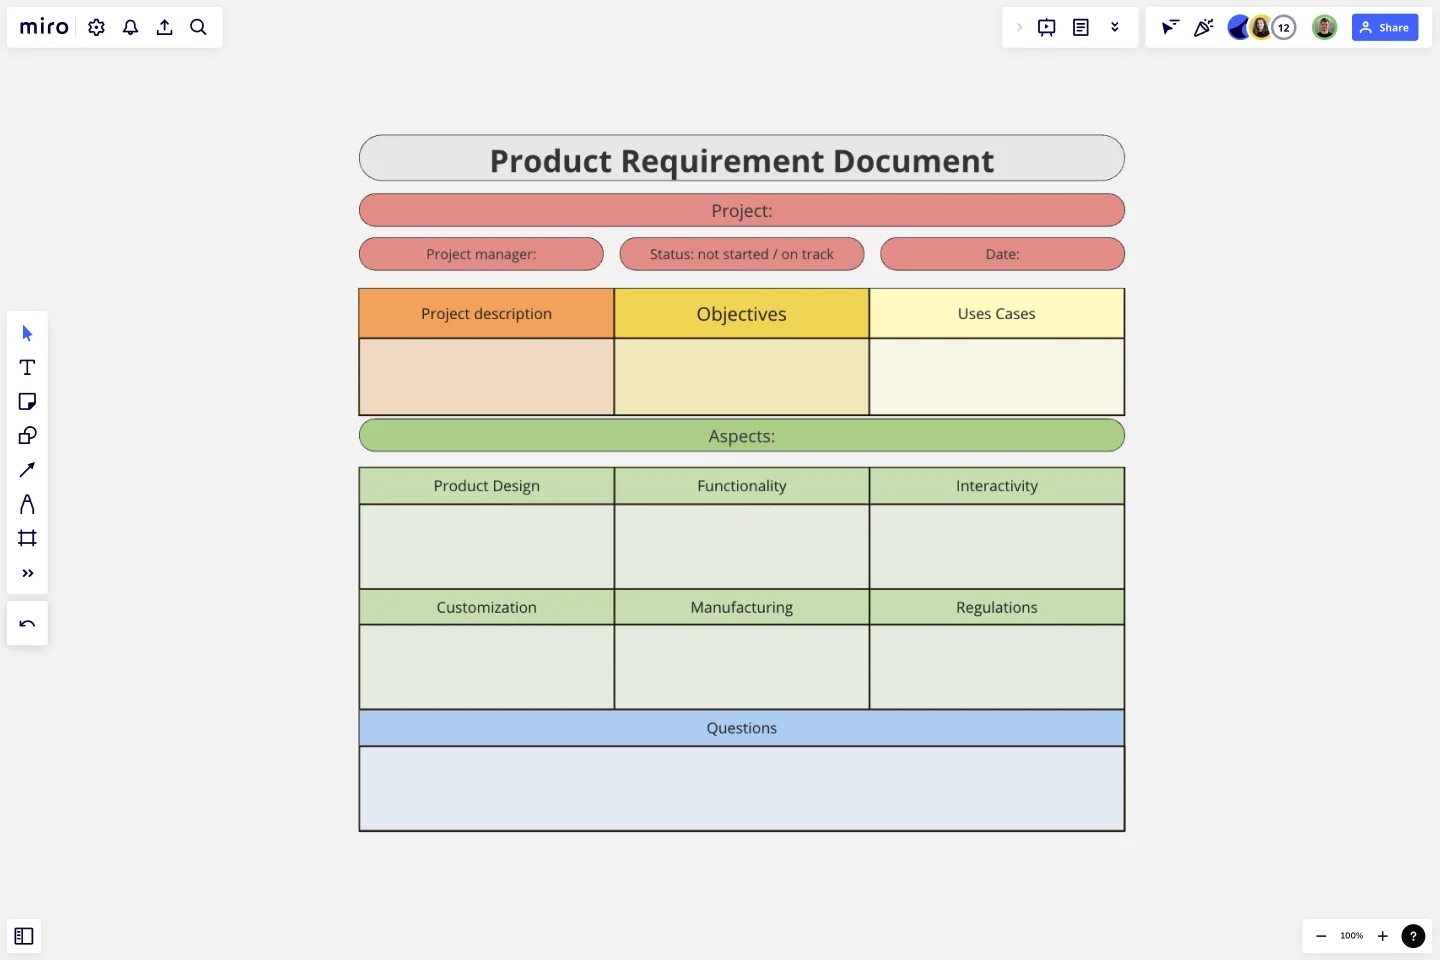
Task: Click the Miro logo
Action: pos(44,27)
